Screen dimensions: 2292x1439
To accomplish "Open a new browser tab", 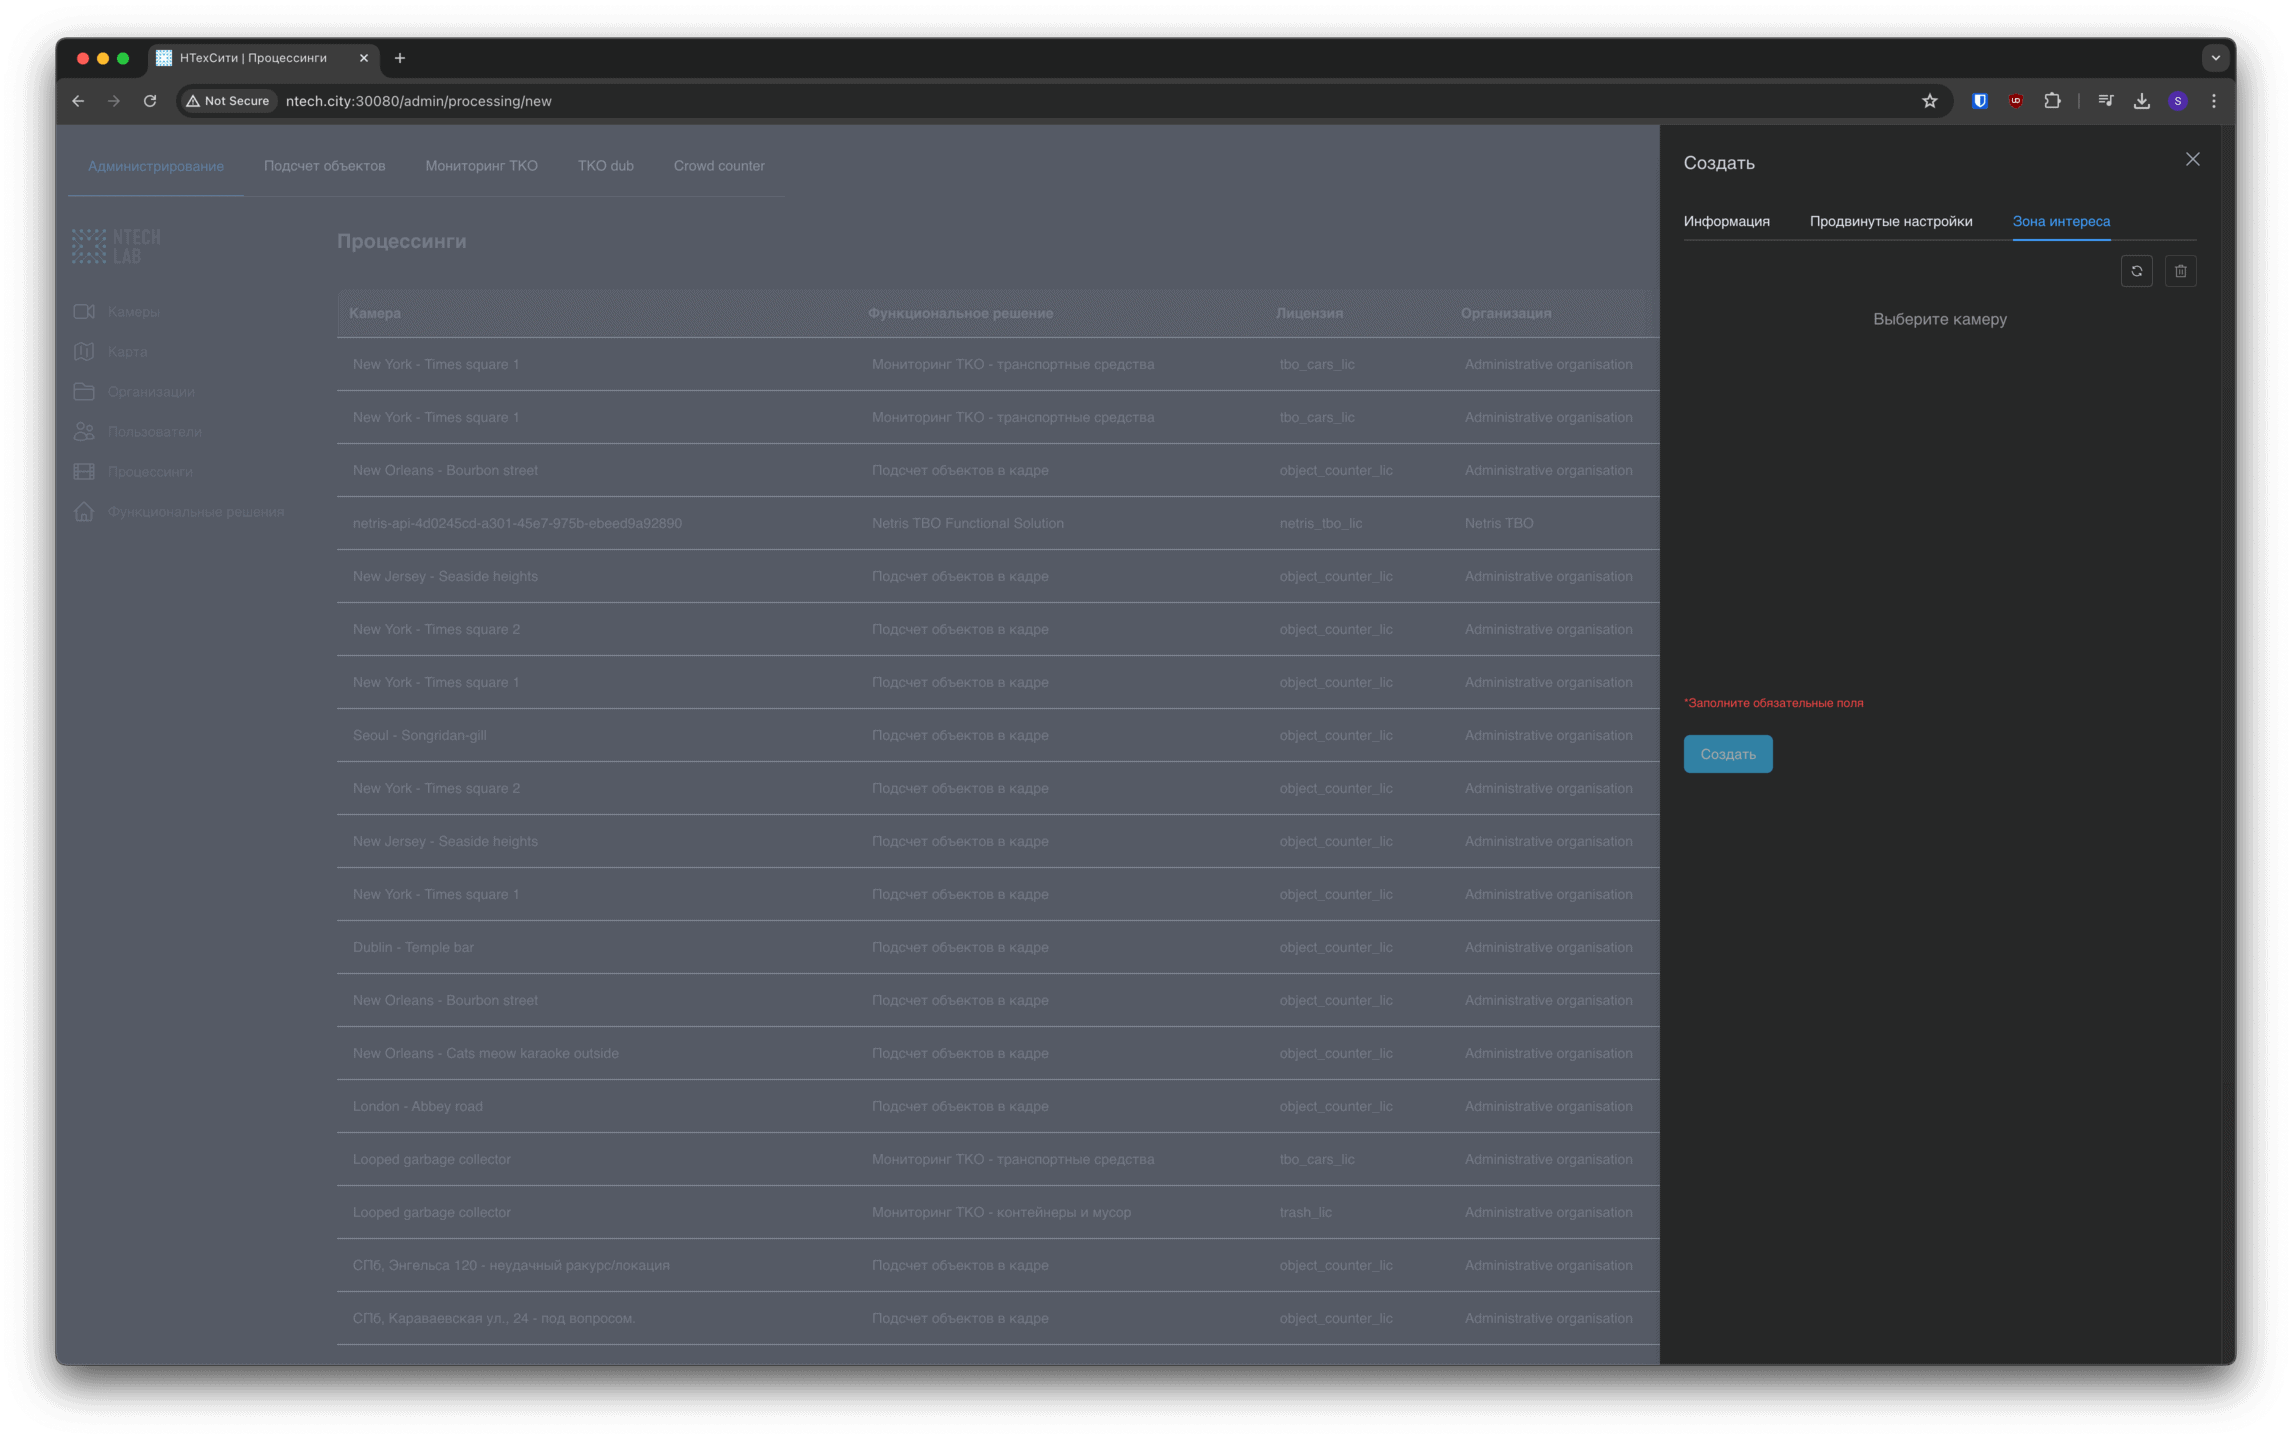I will (x=400, y=58).
